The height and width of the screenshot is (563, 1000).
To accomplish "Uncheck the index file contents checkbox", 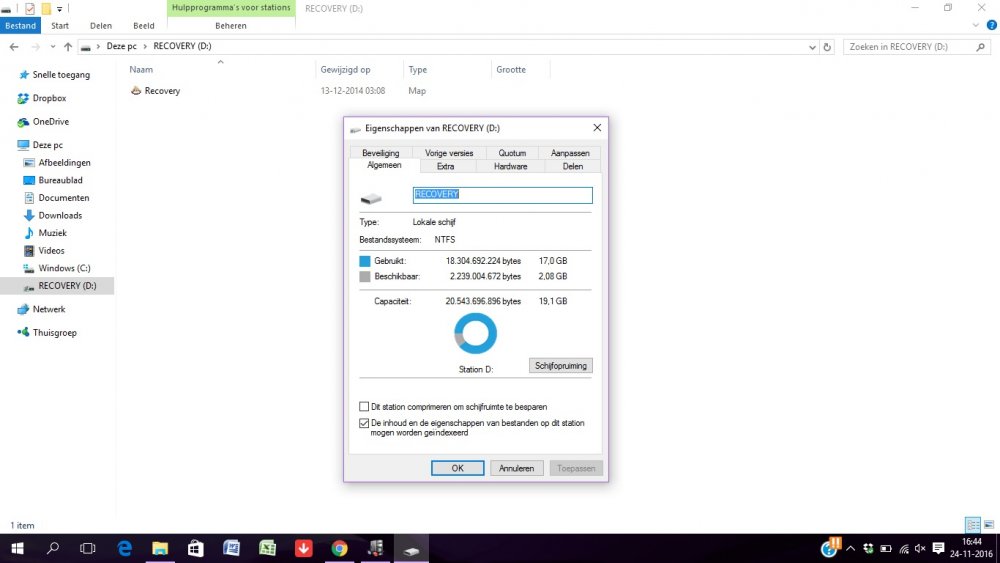I will point(364,423).
